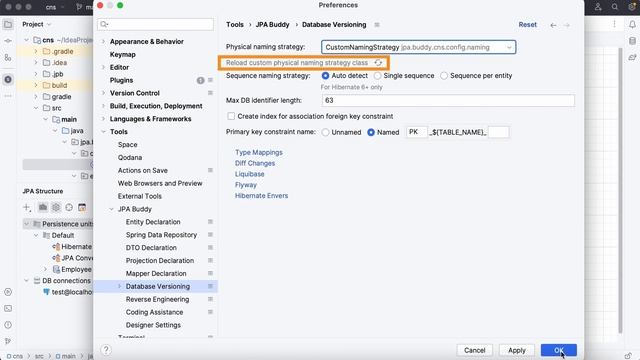
Task: Click the Preferences search field
Action: pos(155,24)
